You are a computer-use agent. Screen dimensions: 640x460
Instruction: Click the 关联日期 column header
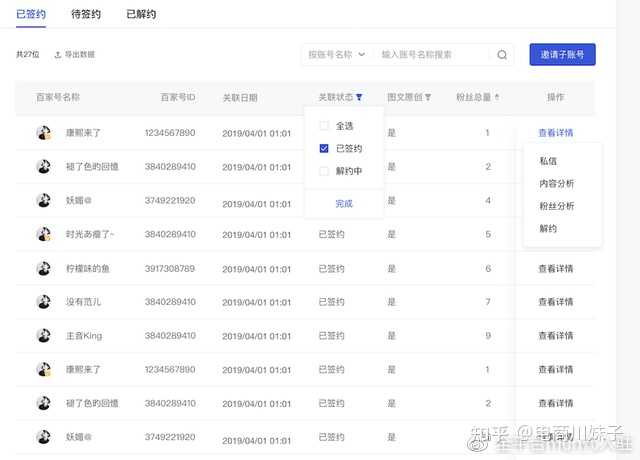pyautogui.click(x=240, y=98)
